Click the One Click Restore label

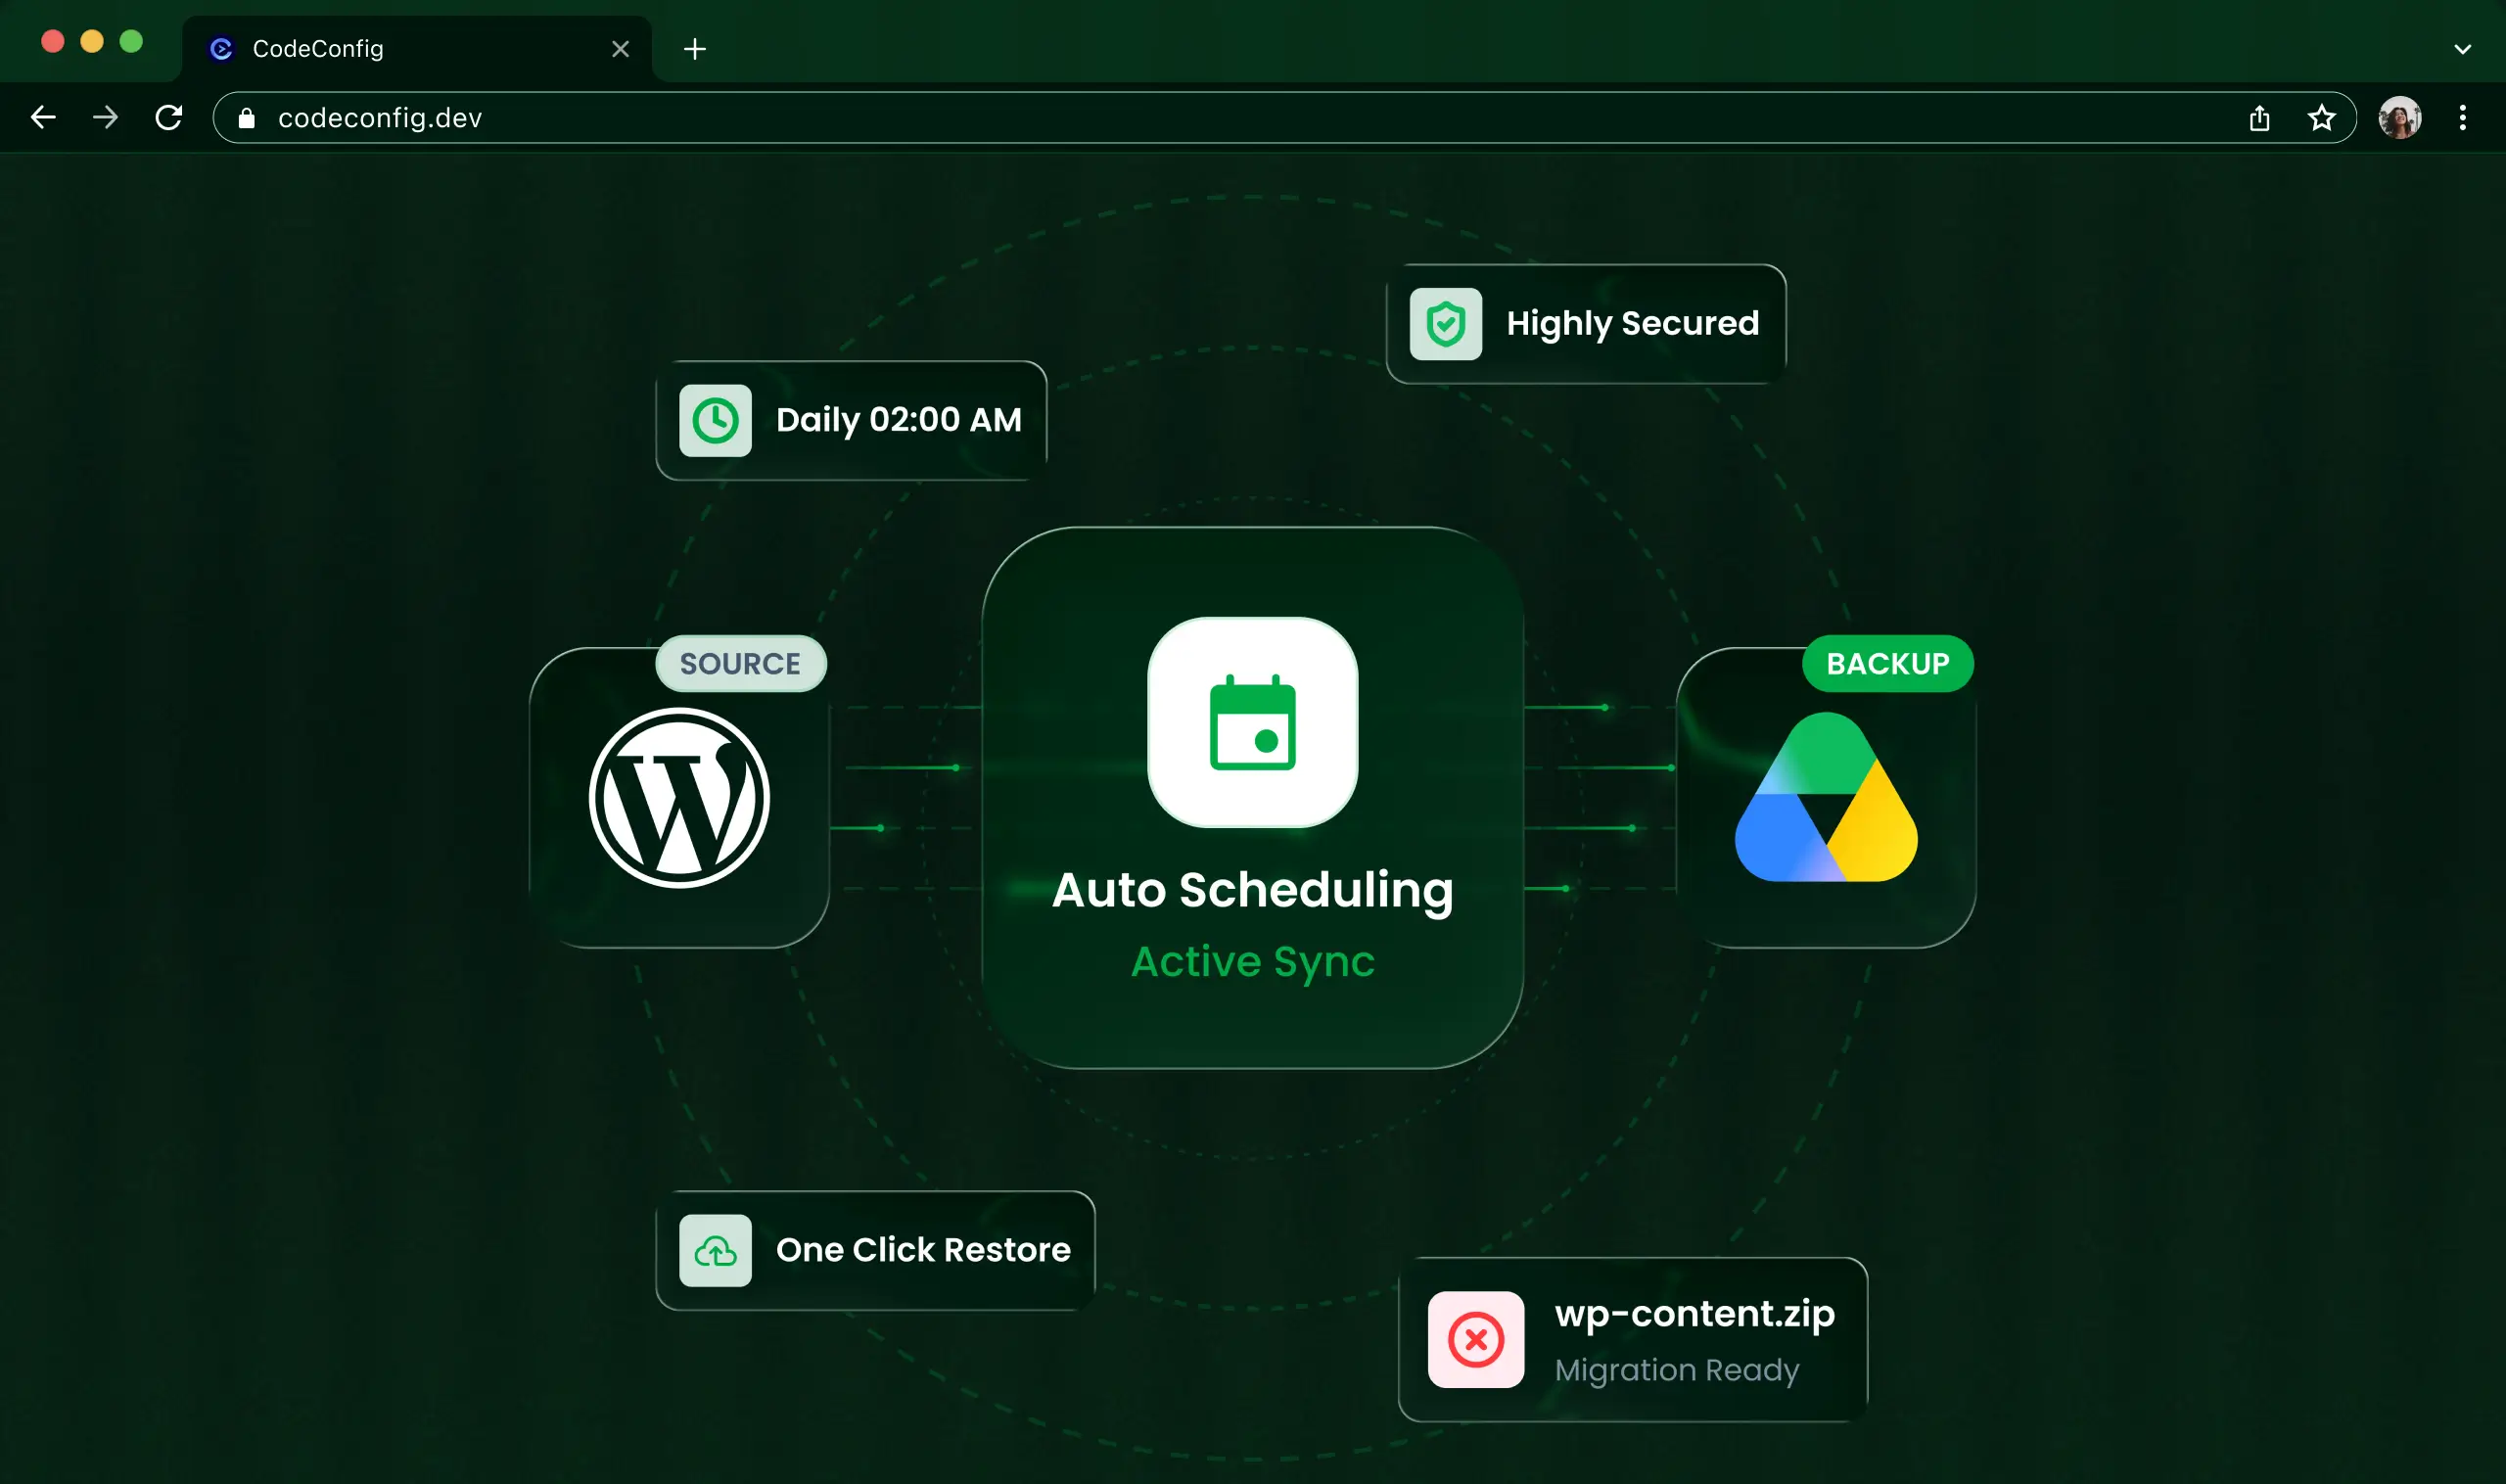click(923, 1251)
